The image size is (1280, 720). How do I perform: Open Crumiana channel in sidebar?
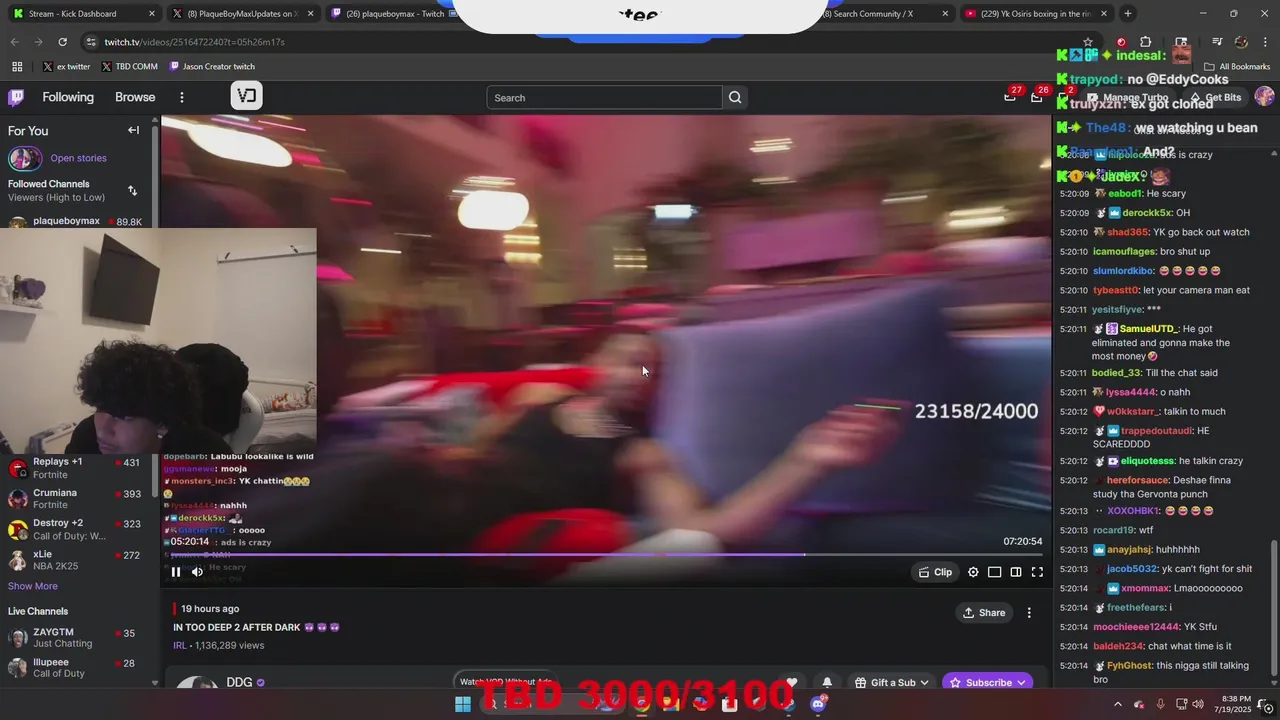click(x=75, y=499)
